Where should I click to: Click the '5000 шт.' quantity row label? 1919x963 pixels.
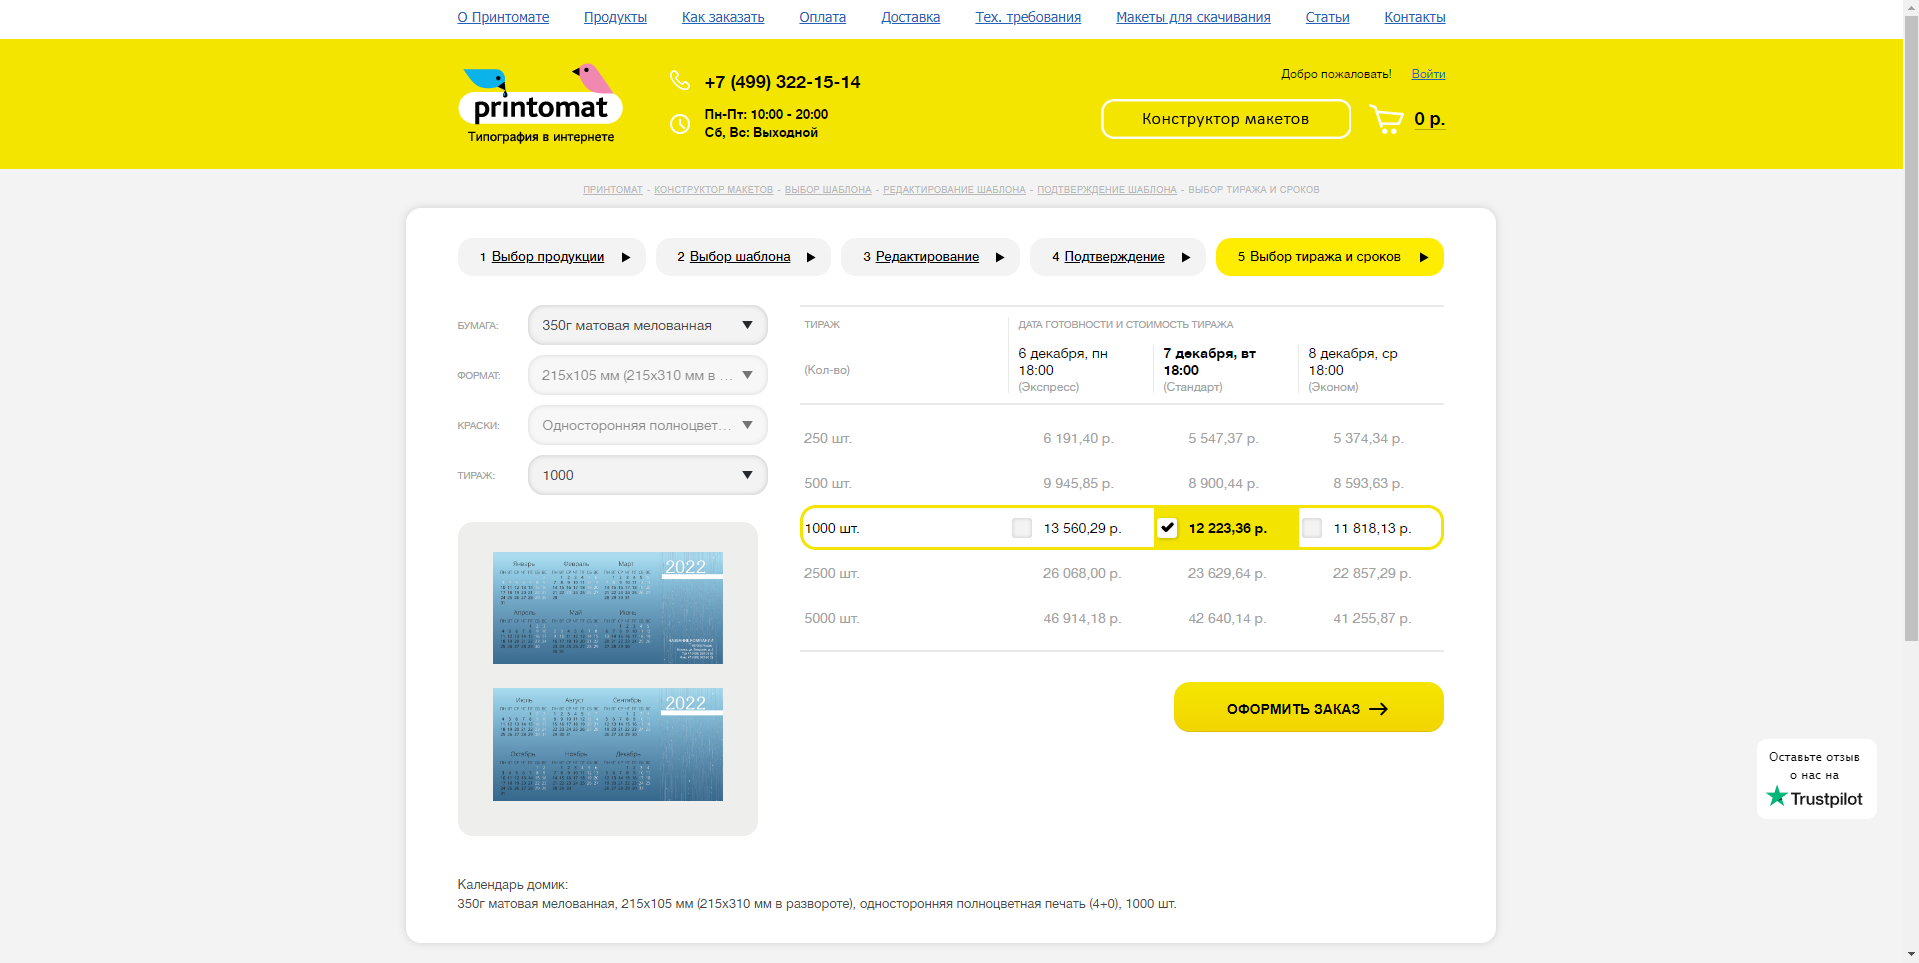[832, 618]
